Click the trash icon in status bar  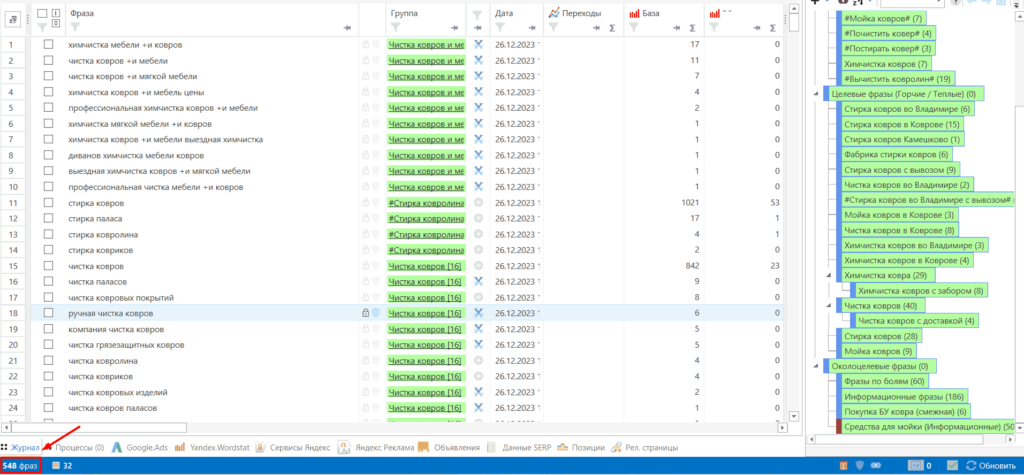(843, 465)
